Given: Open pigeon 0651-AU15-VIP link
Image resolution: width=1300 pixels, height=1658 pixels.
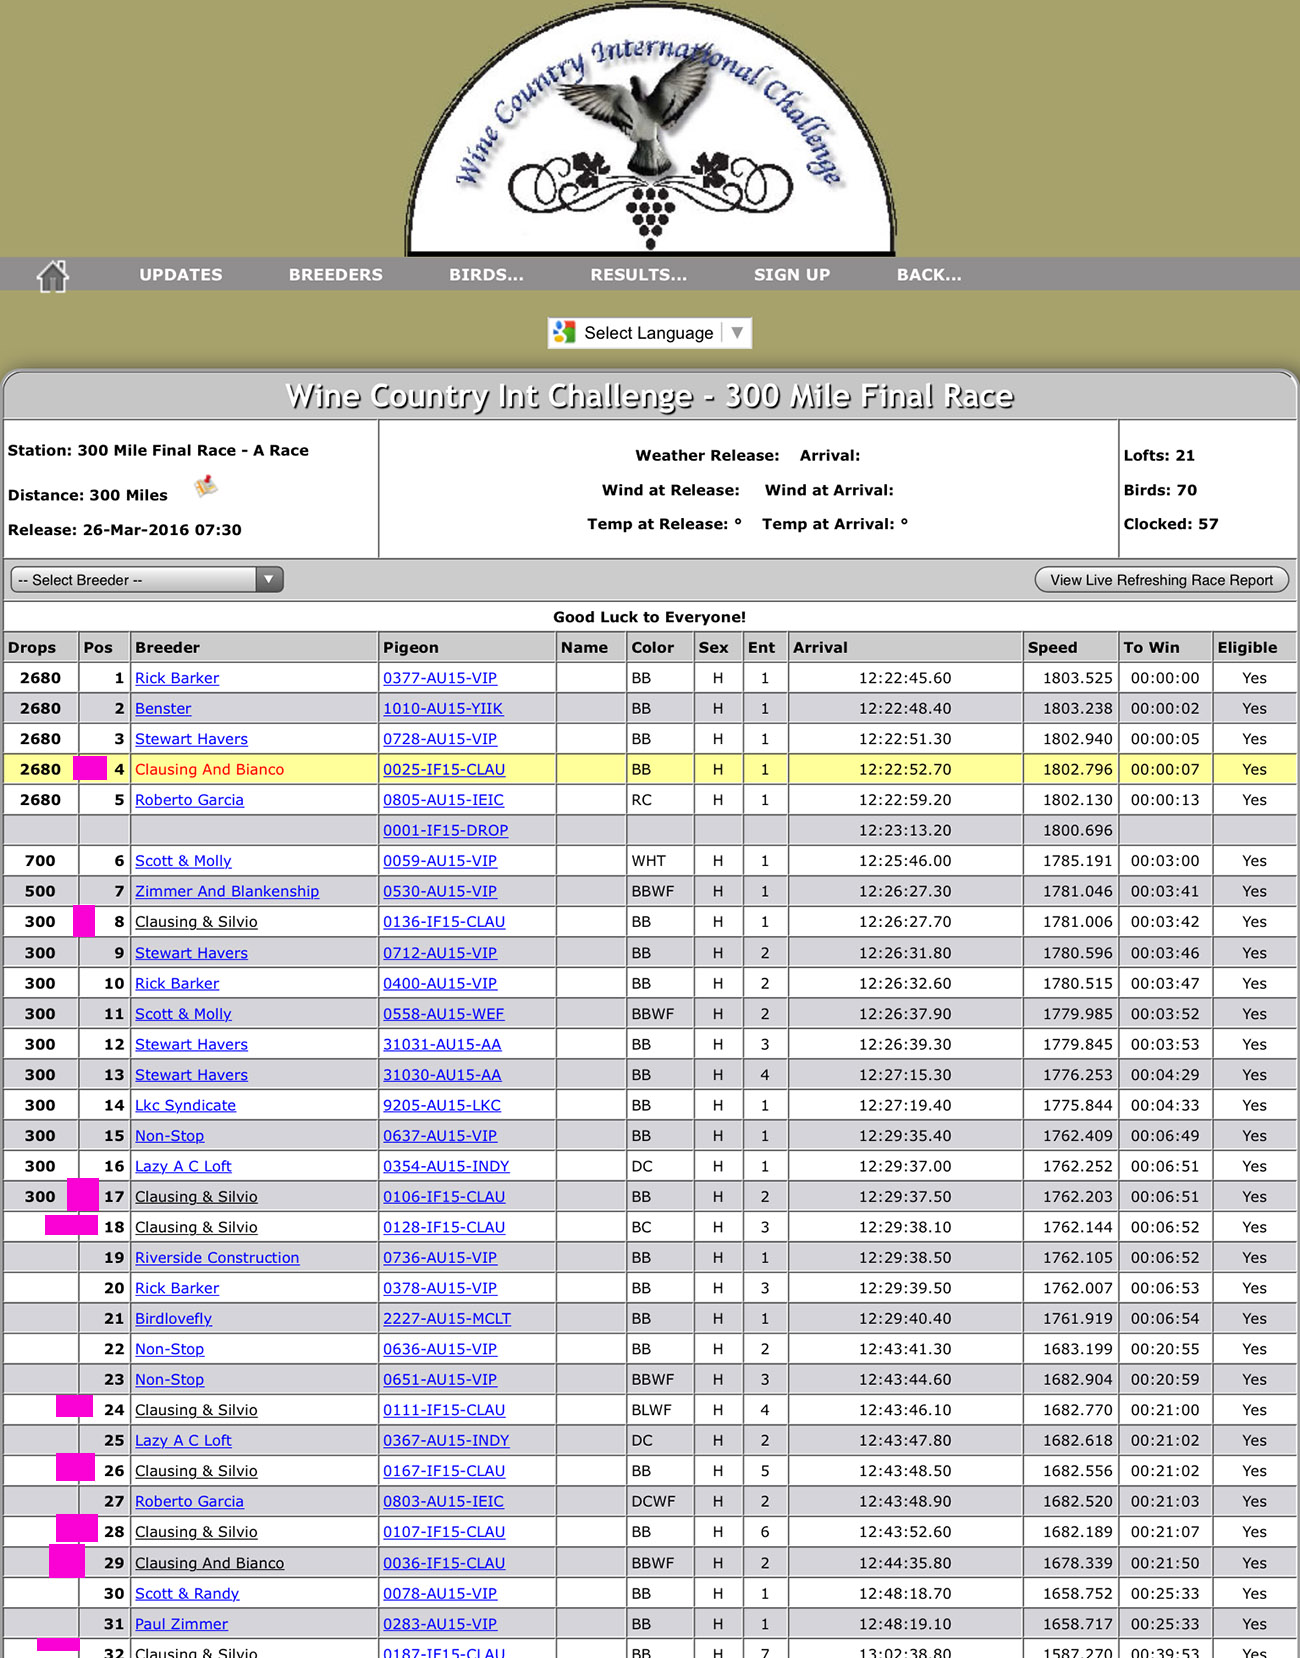Looking at the screenshot, I should [x=440, y=1379].
